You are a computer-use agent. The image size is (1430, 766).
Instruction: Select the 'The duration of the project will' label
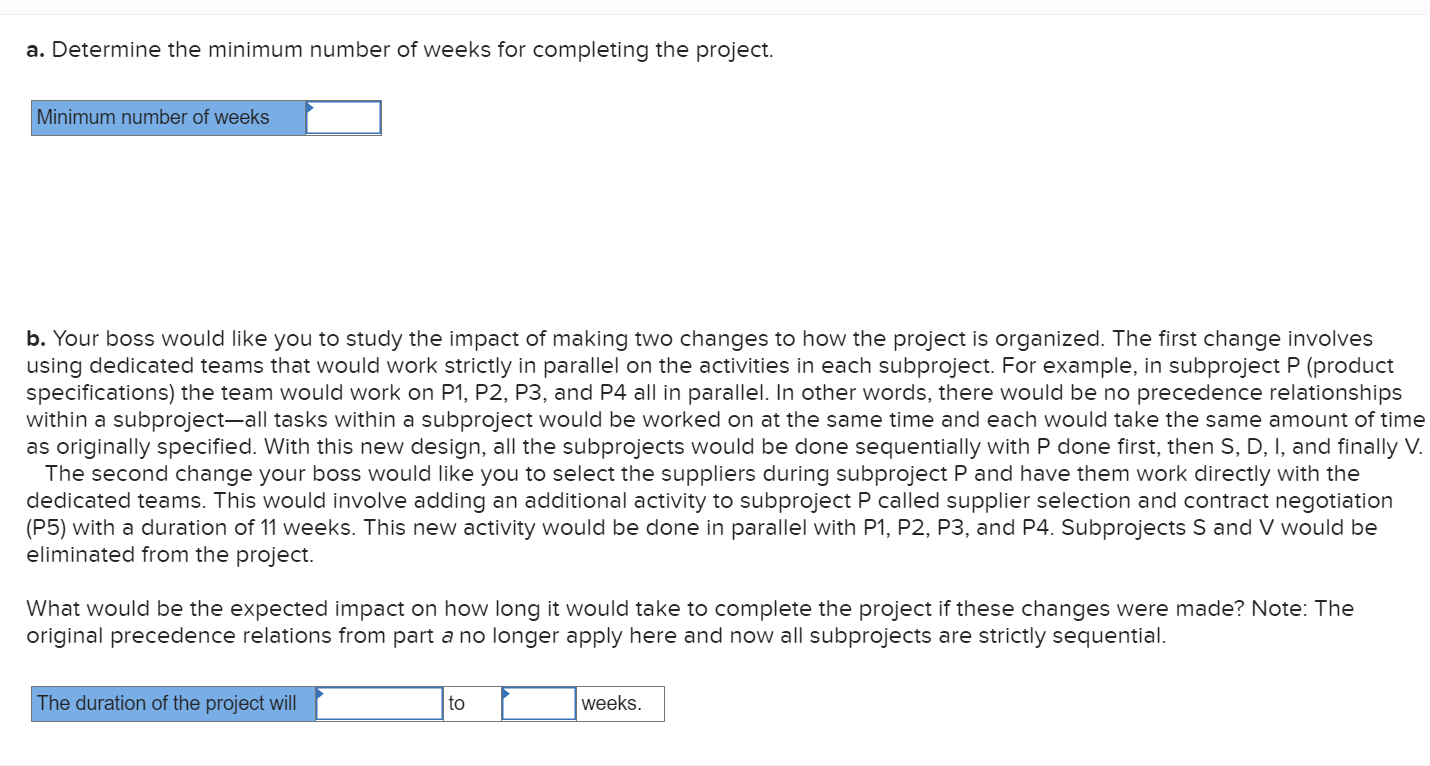(170, 703)
